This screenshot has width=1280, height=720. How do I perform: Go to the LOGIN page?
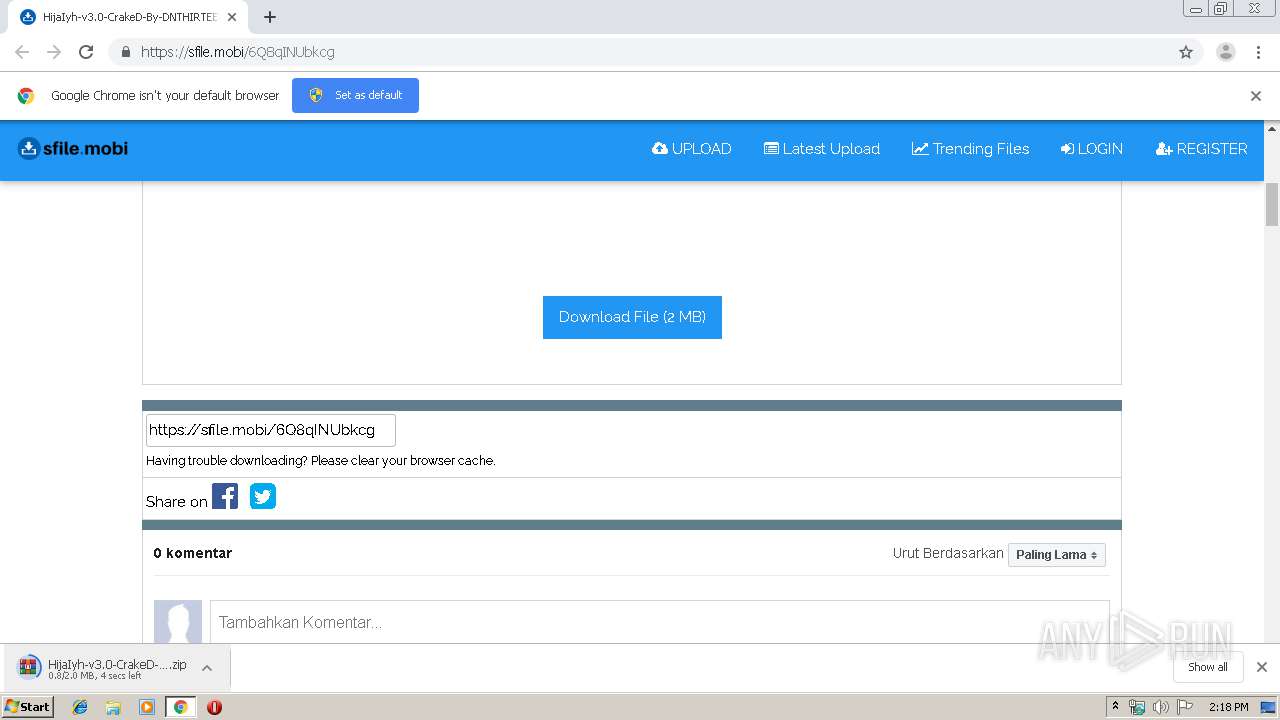click(x=1092, y=149)
